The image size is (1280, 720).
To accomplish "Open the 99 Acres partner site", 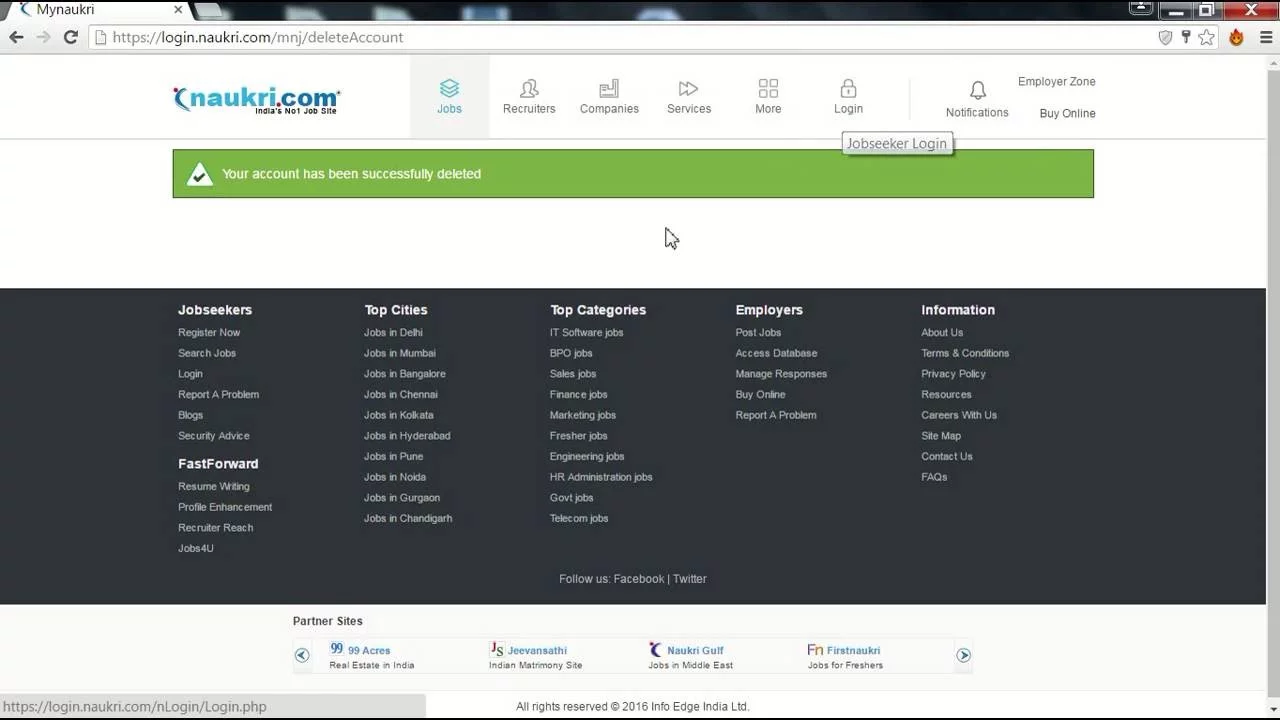I will tap(368, 651).
